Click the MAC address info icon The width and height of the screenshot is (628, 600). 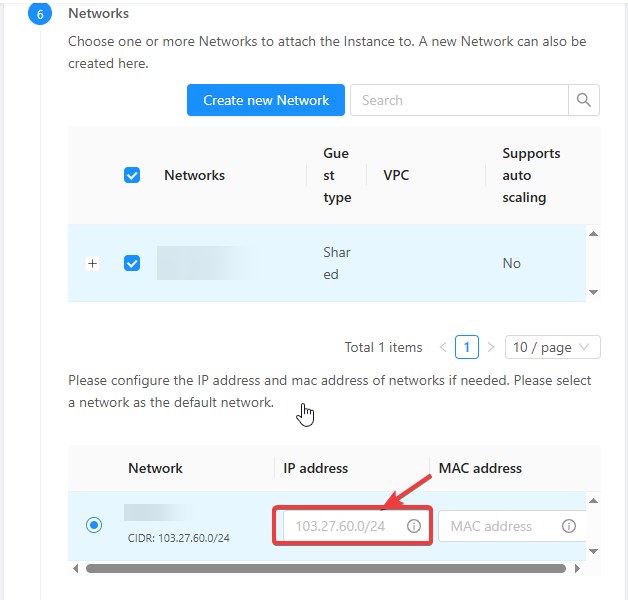pos(569,526)
